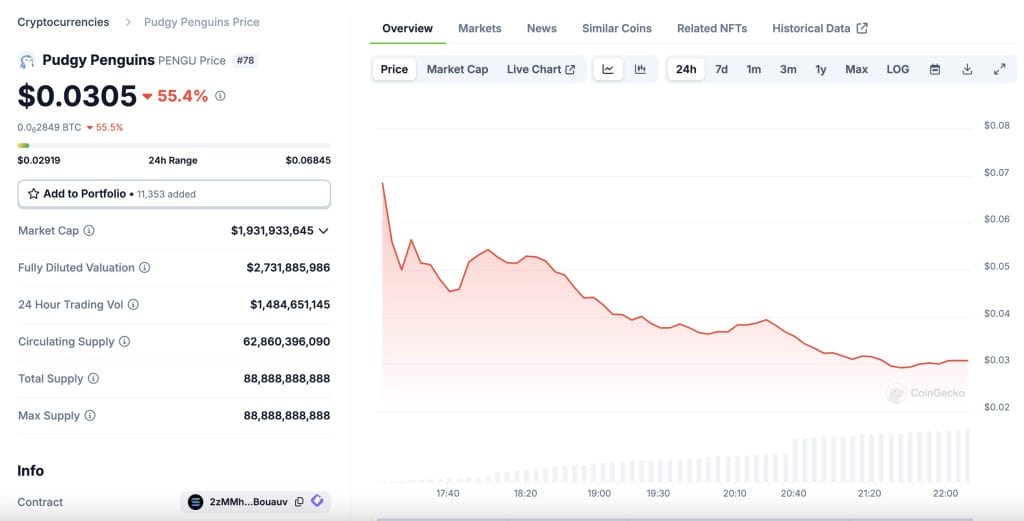Open the Overview tab
Image resolution: width=1024 pixels, height=521 pixels.
[408, 28]
